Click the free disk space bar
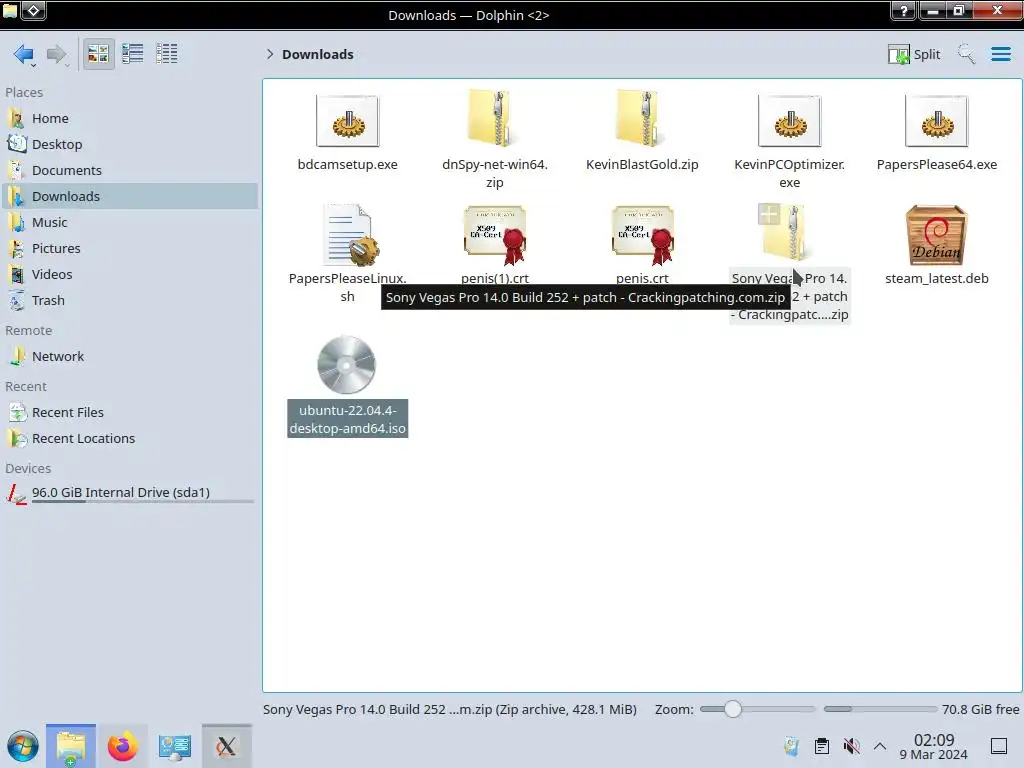This screenshot has width=1024, height=768. point(880,709)
